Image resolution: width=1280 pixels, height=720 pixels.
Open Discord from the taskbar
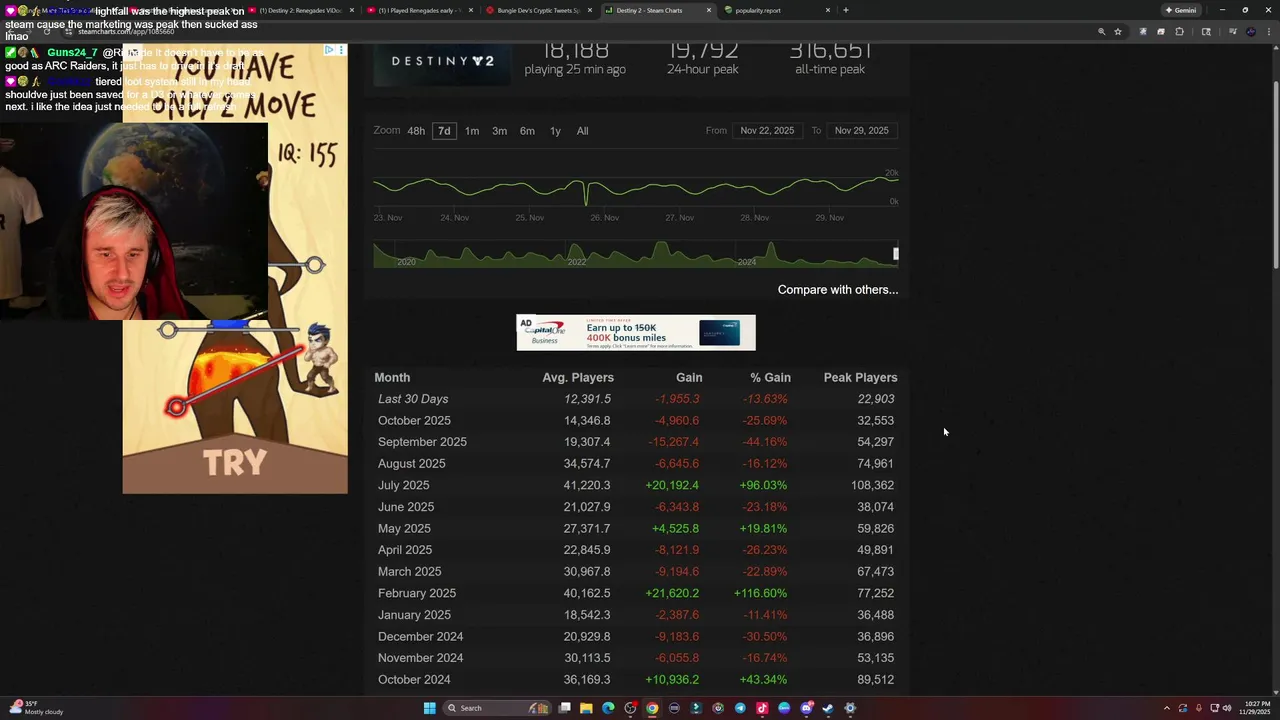point(807,708)
